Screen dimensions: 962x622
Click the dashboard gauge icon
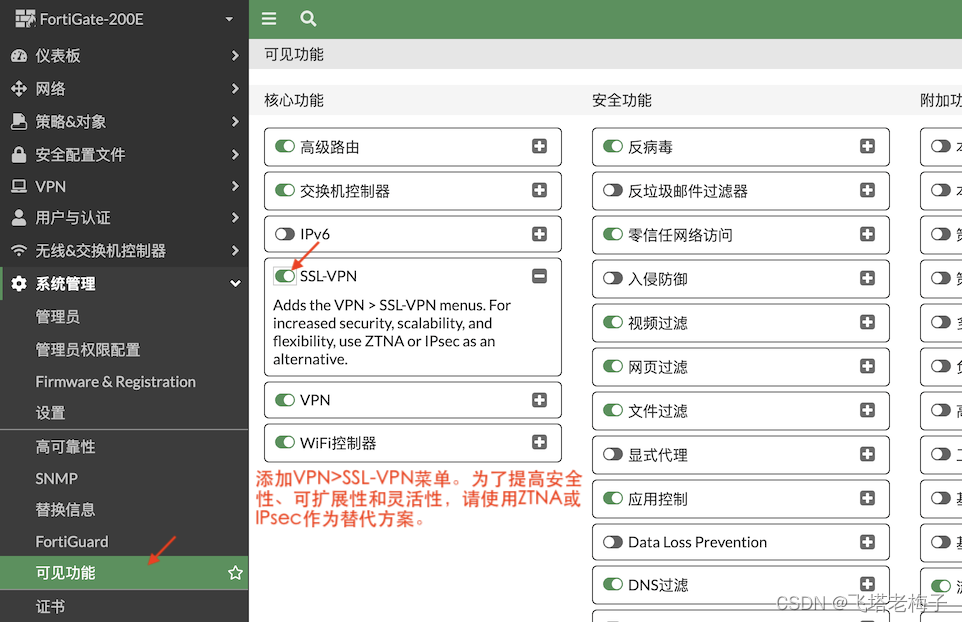click(x=19, y=56)
